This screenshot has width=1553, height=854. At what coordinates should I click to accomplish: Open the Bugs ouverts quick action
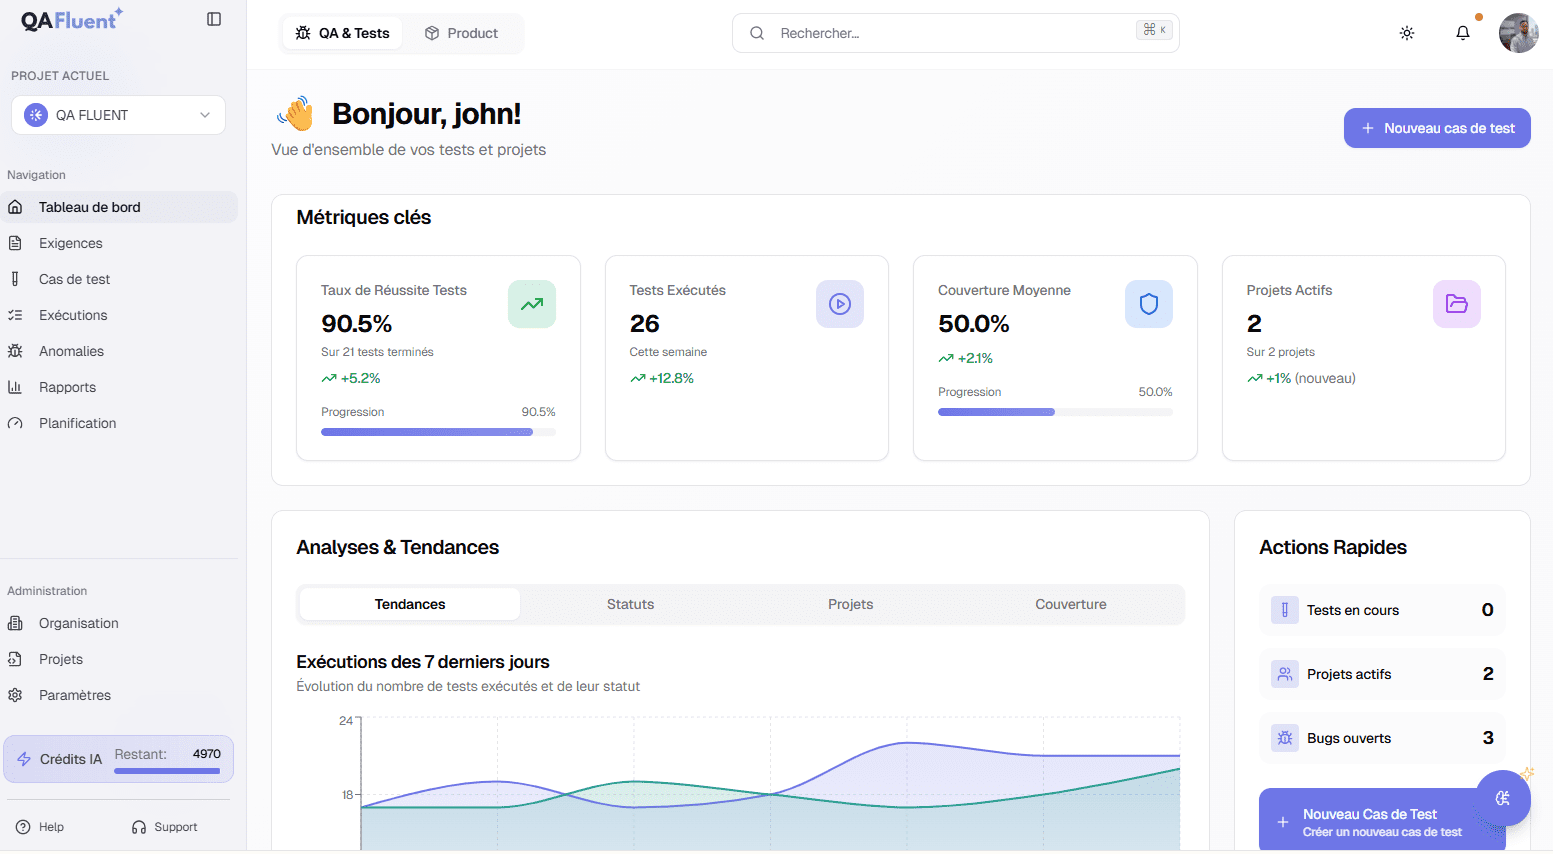point(1381,738)
